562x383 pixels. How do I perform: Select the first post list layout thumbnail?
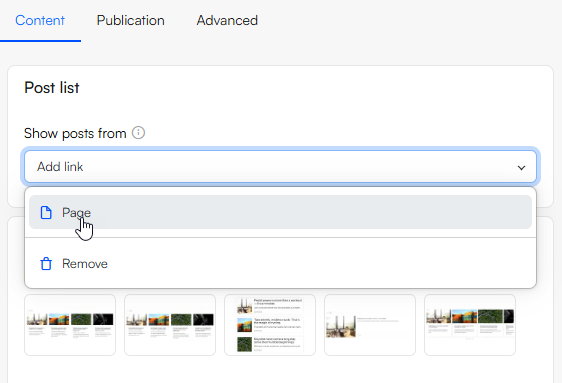pyautogui.click(x=70, y=325)
